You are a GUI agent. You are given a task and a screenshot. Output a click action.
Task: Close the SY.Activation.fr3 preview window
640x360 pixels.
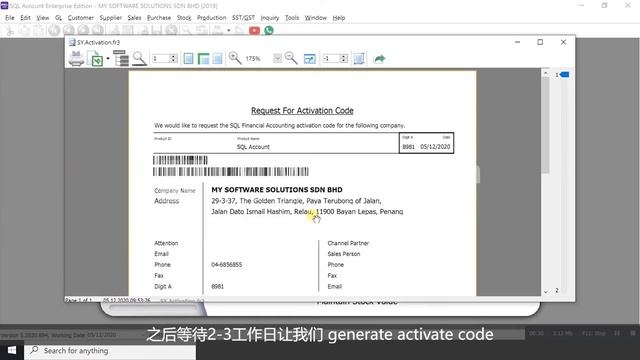[x=563, y=42]
